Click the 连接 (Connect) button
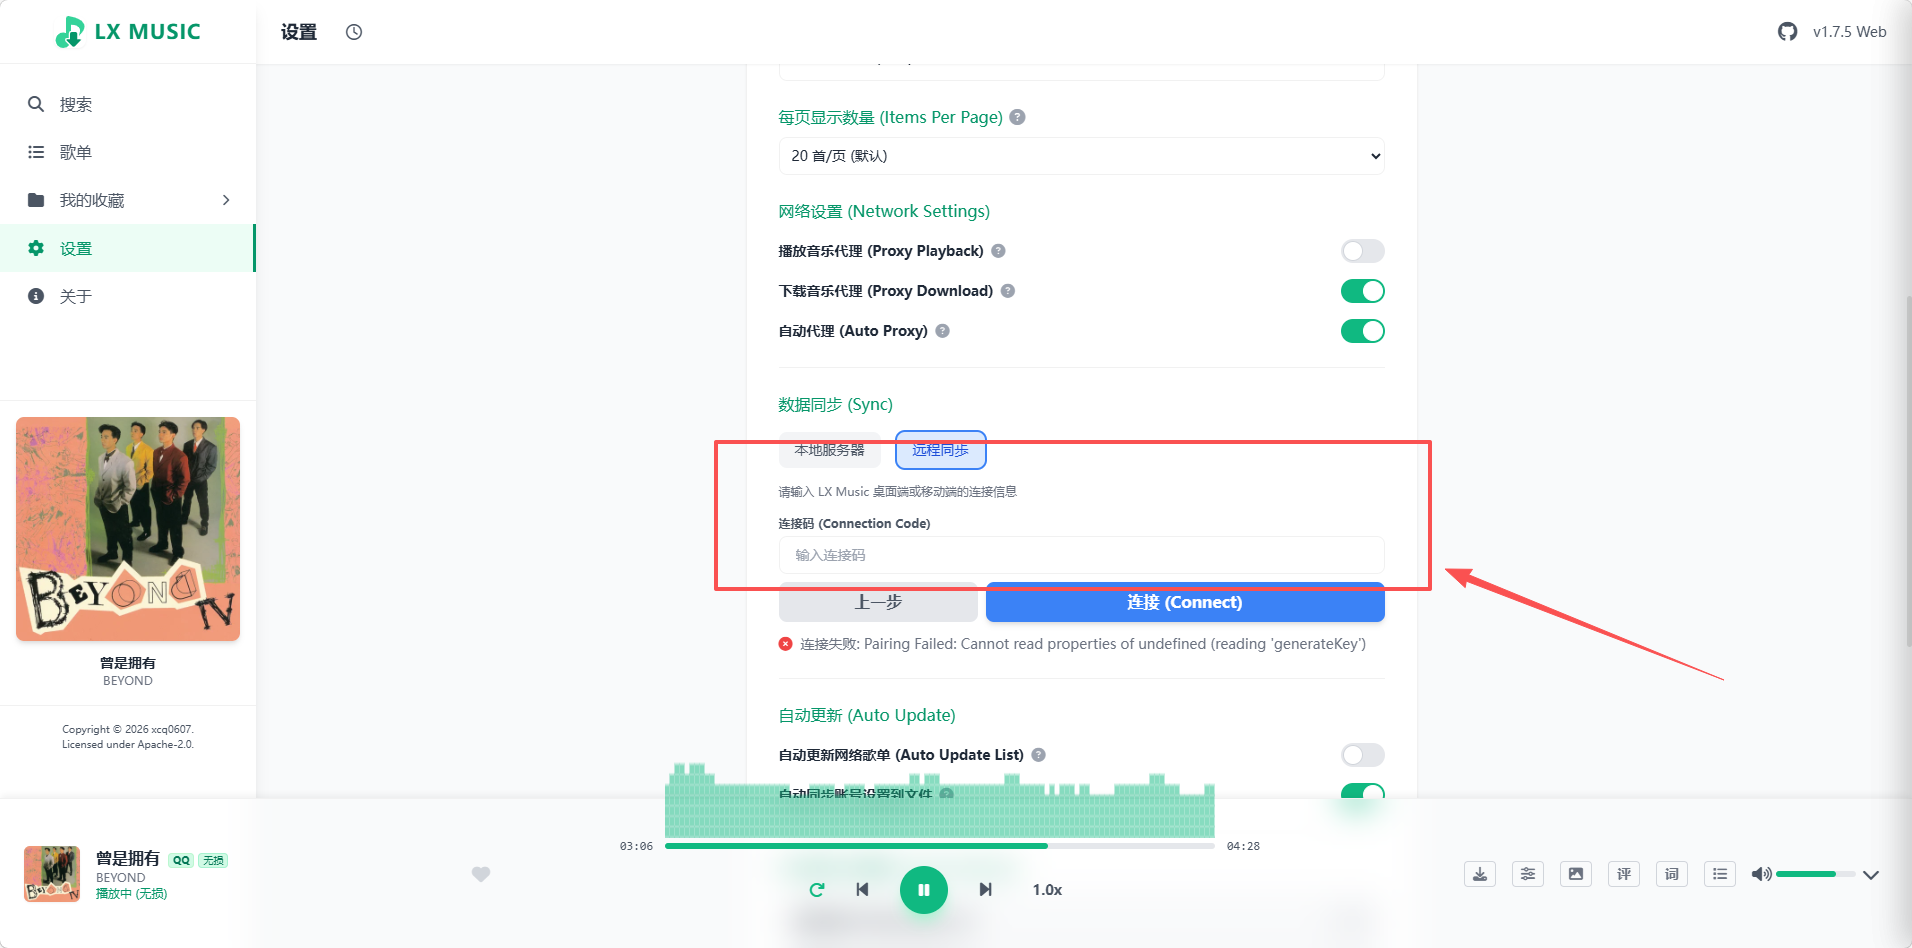The image size is (1912, 948). [1185, 602]
